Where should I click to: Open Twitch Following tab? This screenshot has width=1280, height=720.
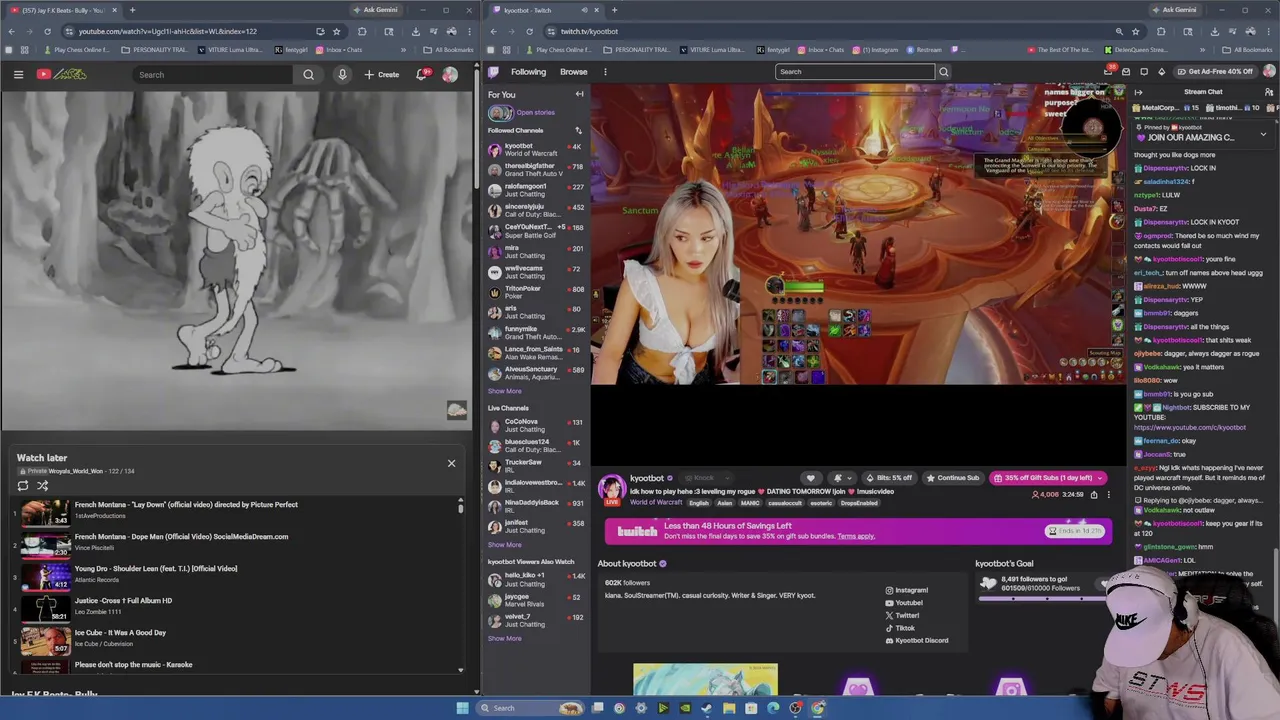(x=528, y=72)
